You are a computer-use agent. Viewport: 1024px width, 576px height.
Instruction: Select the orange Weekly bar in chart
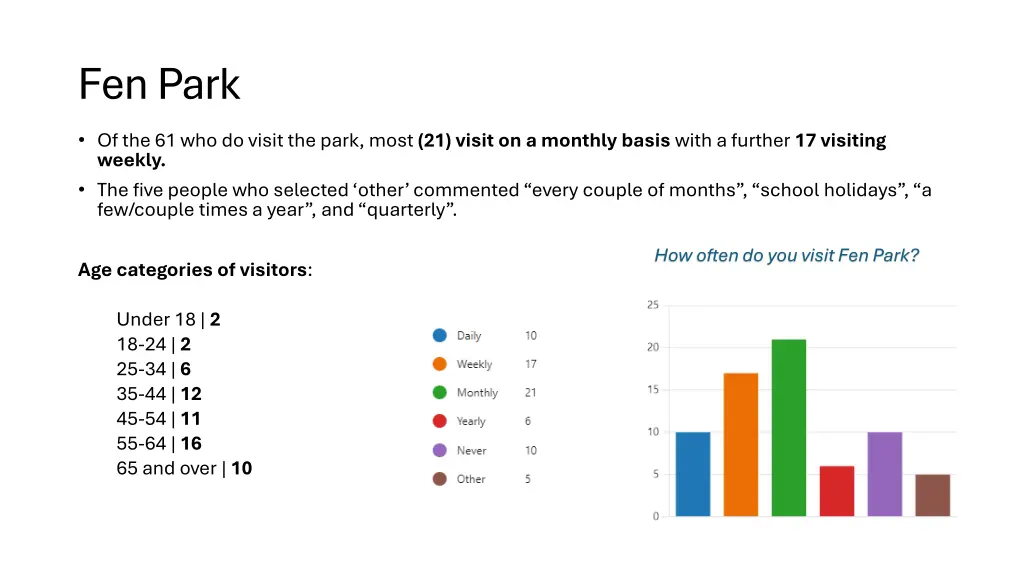(x=741, y=445)
